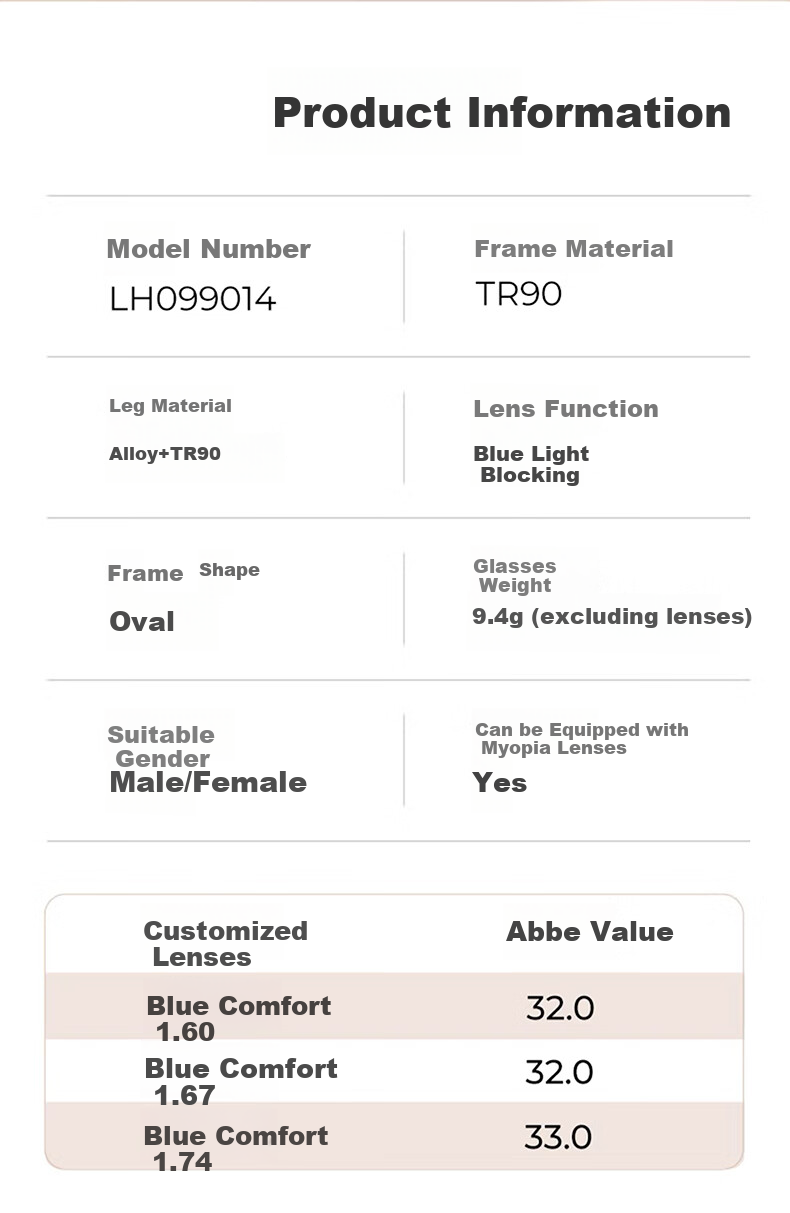Click the Customized Lenses column header
The width and height of the screenshot is (790, 1213).
[226, 944]
